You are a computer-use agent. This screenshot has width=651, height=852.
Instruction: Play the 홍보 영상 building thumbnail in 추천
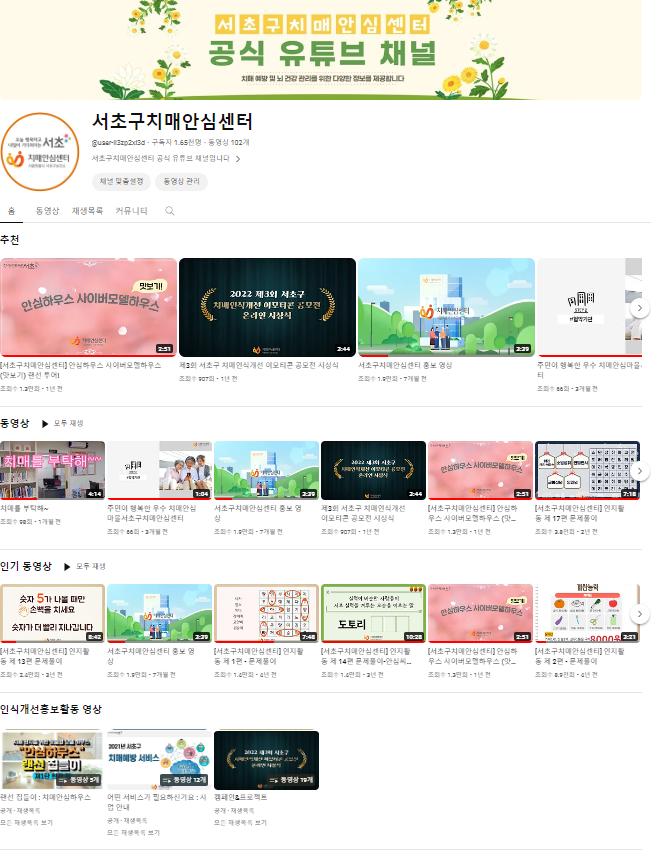click(x=446, y=308)
